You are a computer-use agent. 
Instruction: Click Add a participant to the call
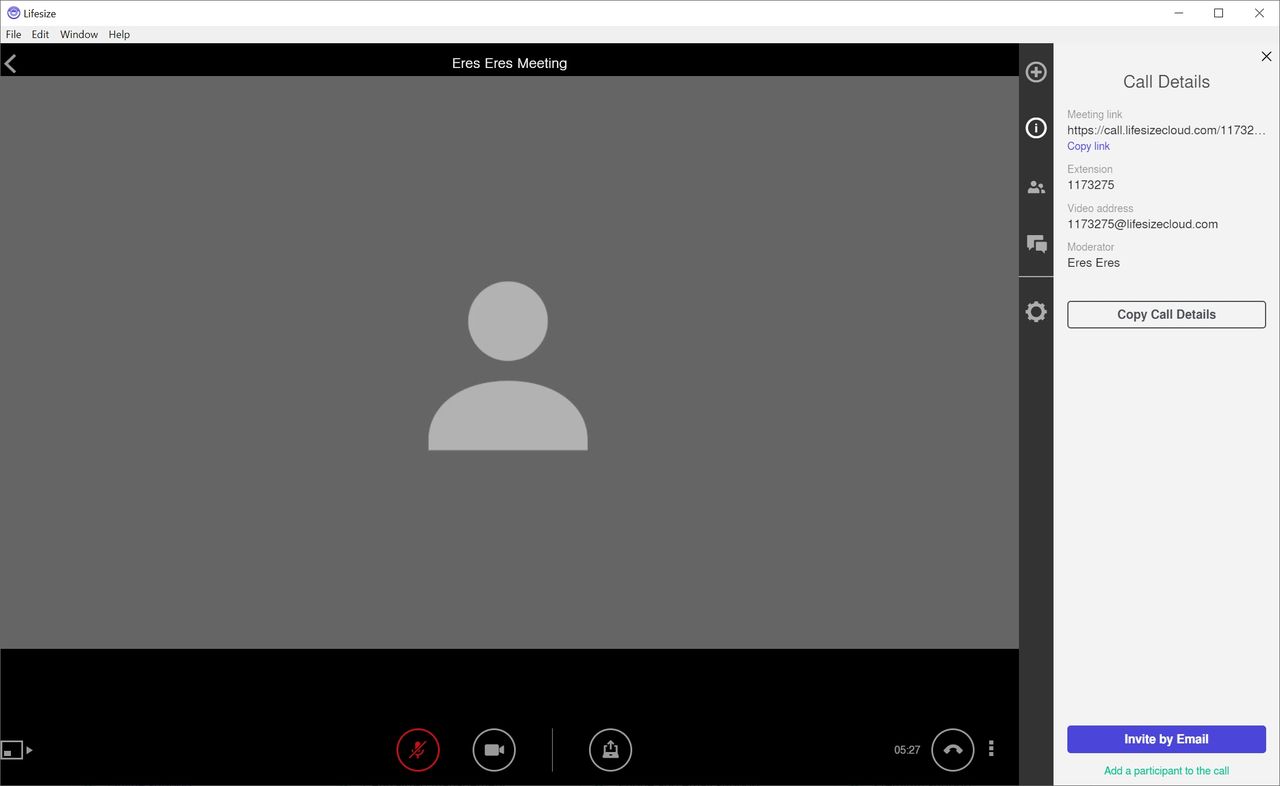[x=1166, y=771]
